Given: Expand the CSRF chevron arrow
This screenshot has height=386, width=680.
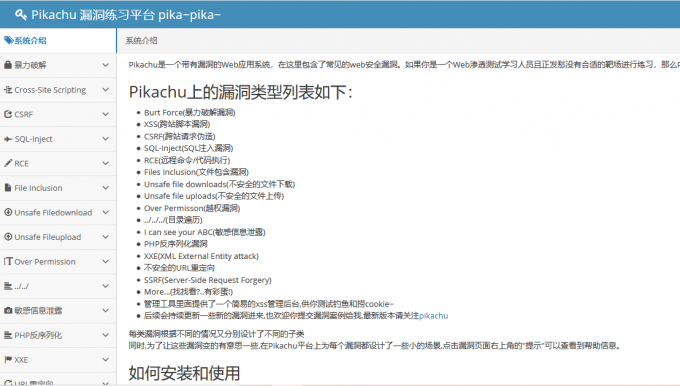Looking at the screenshot, I should click(105, 114).
